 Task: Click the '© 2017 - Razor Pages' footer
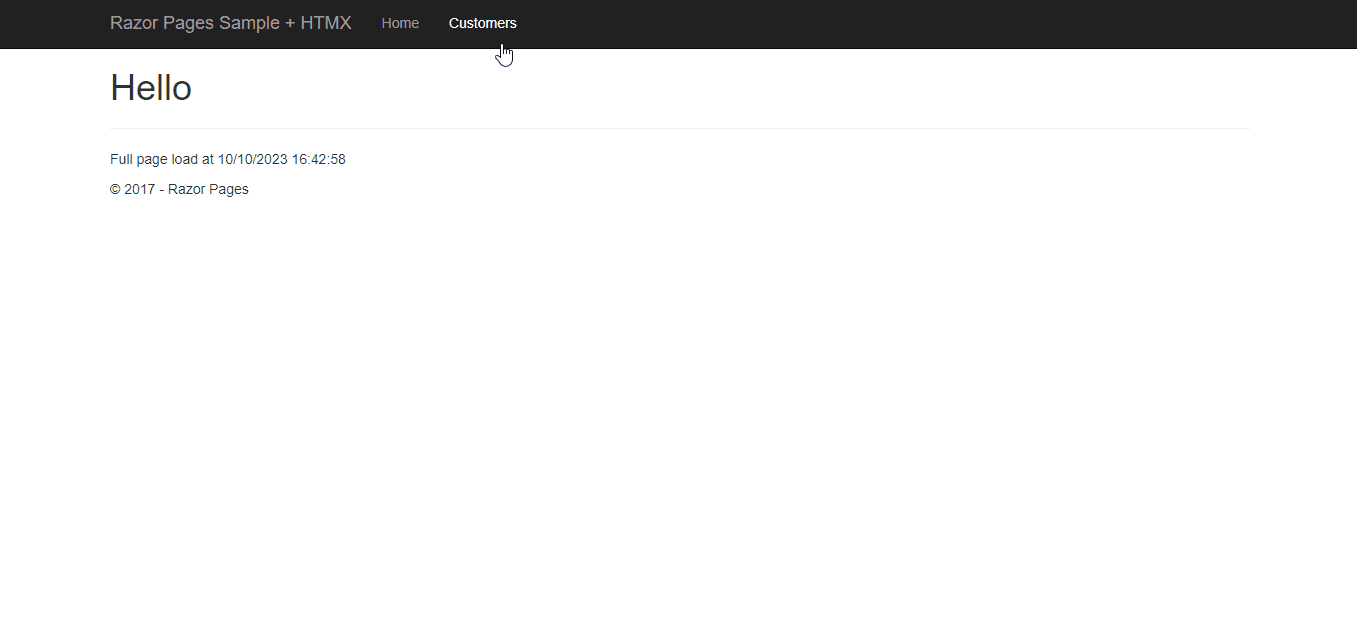coord(179,189)
